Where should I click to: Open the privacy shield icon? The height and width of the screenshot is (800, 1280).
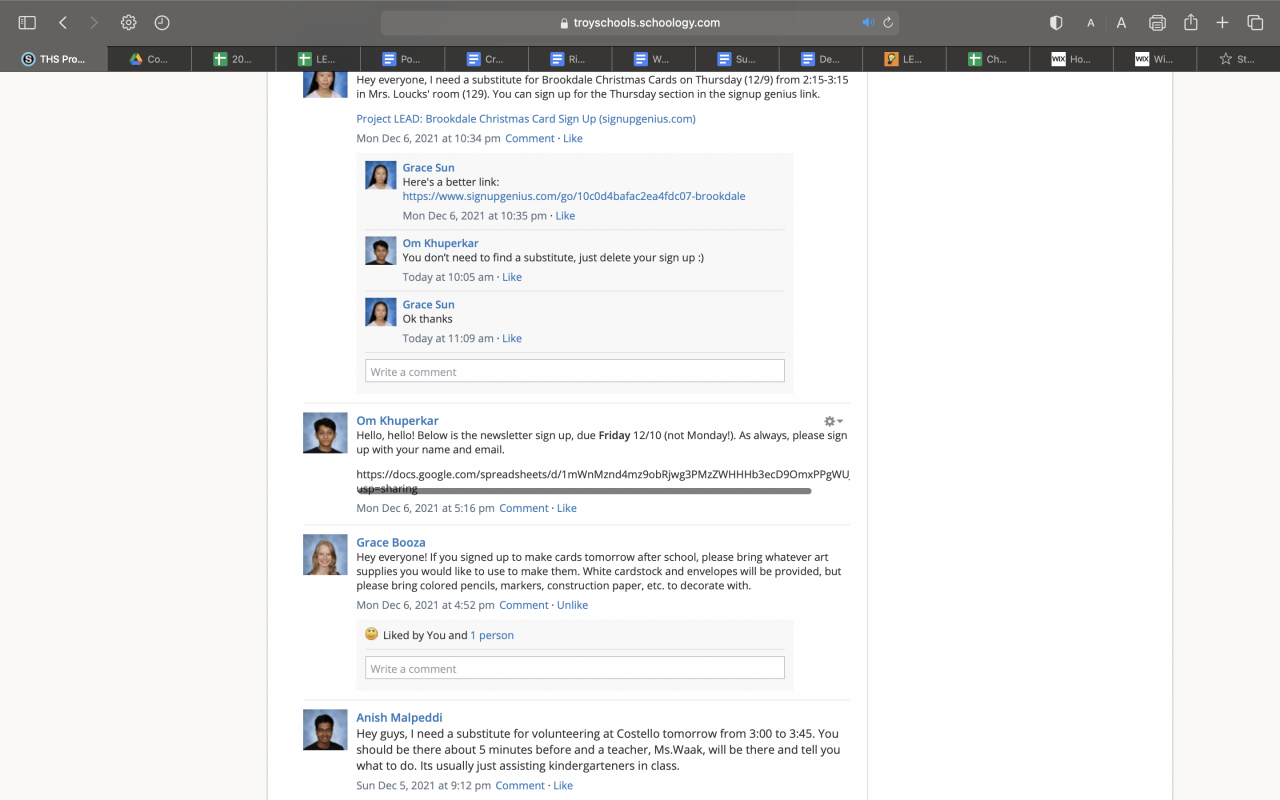click(1056, 22)
